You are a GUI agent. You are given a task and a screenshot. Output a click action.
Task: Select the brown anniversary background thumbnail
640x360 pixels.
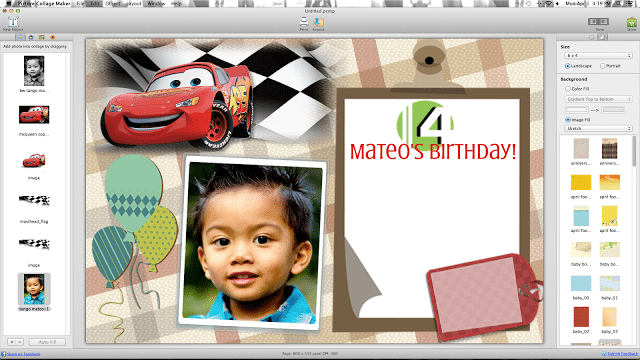[609, 148]
